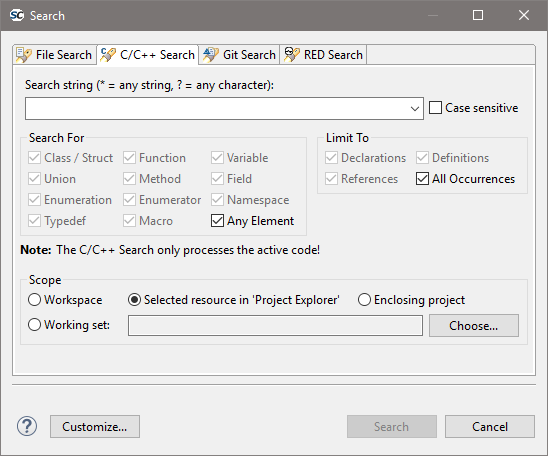Switch to the Git Search tab

tap(239, 55)
